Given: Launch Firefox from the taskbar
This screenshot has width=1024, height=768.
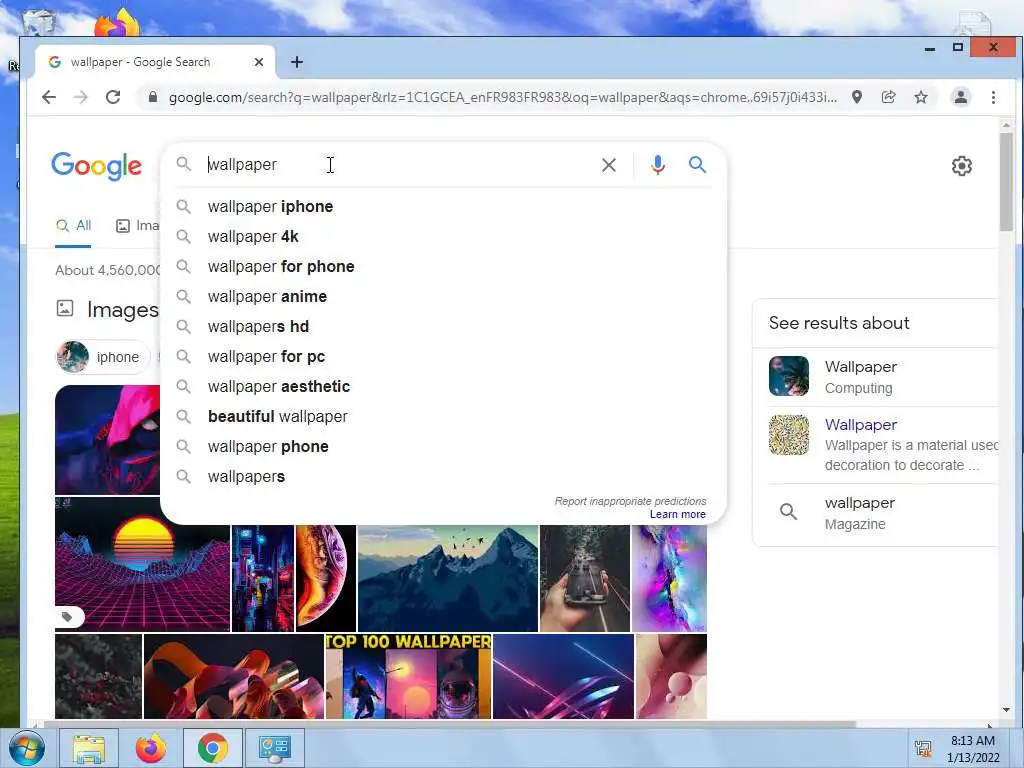Looking at the screenshot, I should click(150, 748).
